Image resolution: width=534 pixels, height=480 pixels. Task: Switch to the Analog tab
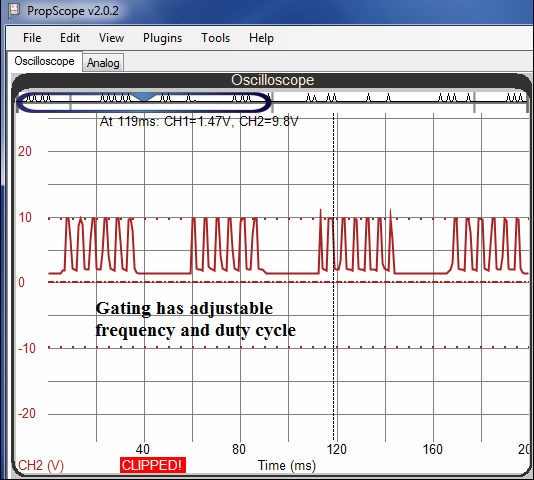[103, 63]
